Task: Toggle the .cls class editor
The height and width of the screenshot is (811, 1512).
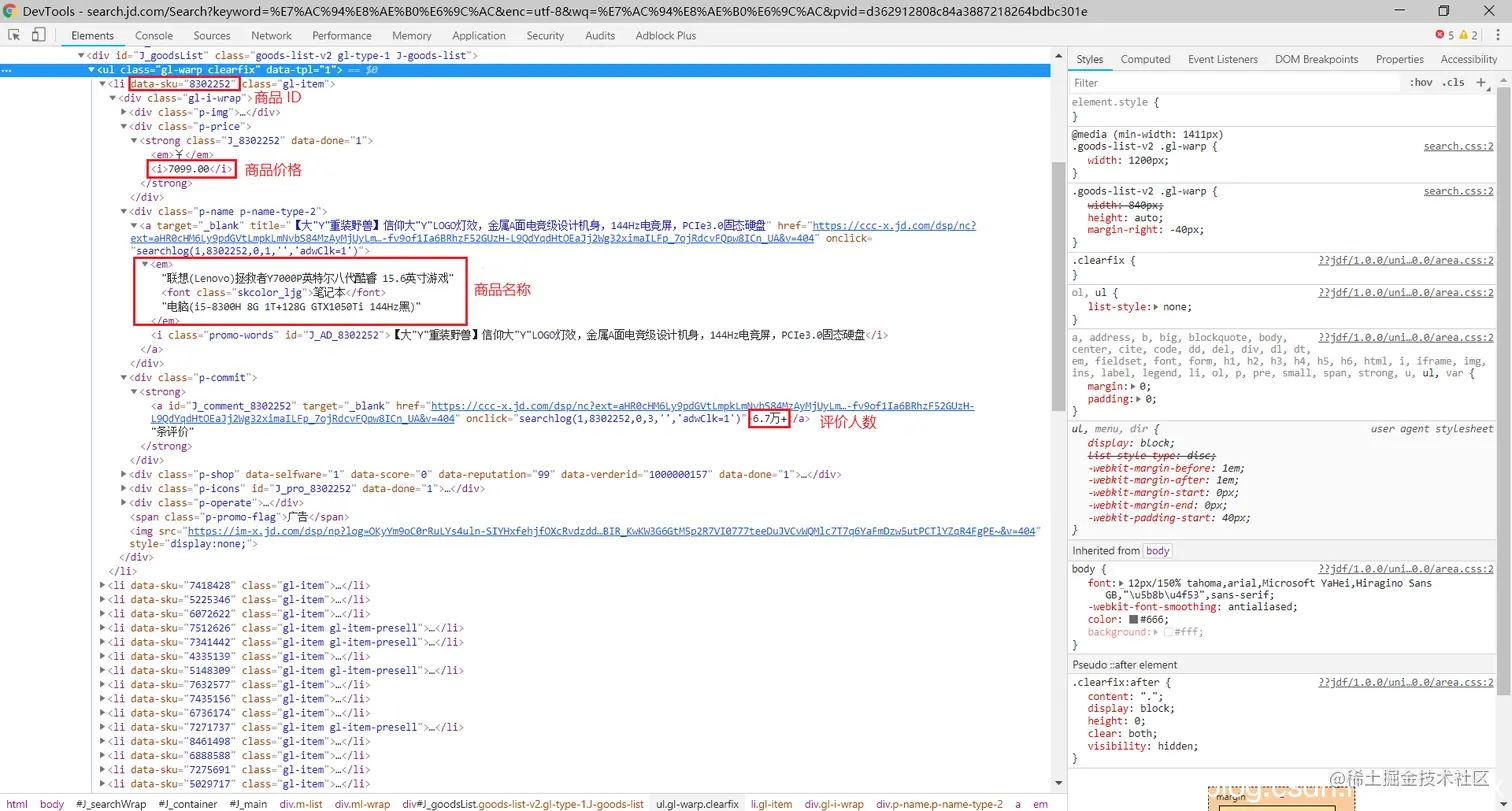Action: click(x=1453, y=83)
